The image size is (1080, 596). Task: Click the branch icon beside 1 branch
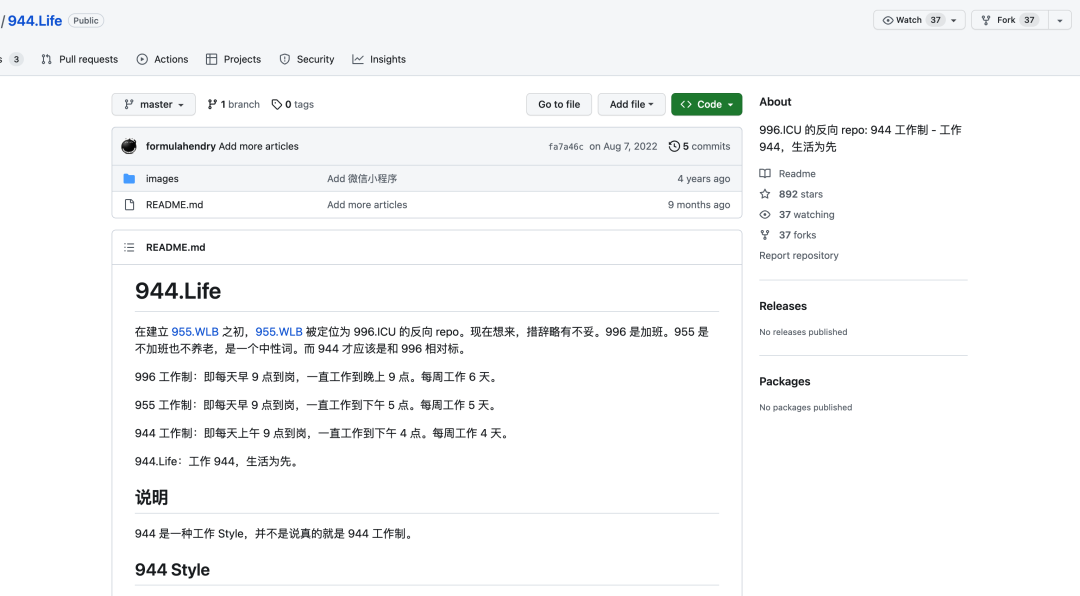click(212, 104)
